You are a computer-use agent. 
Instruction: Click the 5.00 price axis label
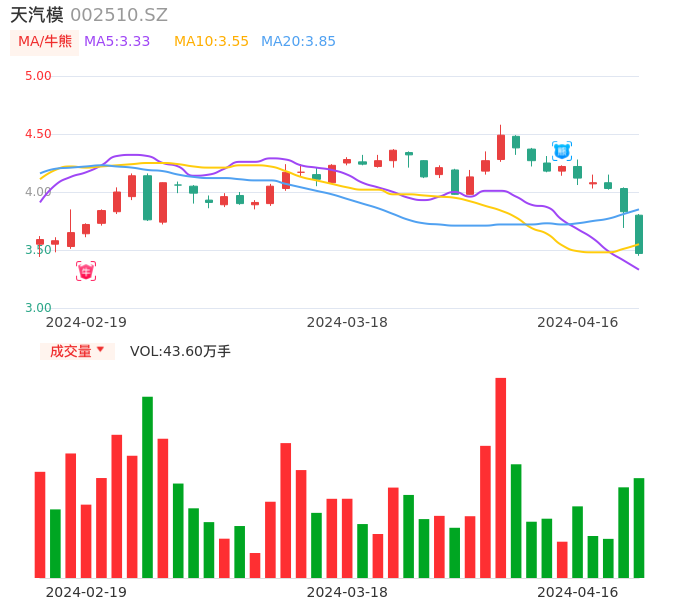(x=38, y=76)
